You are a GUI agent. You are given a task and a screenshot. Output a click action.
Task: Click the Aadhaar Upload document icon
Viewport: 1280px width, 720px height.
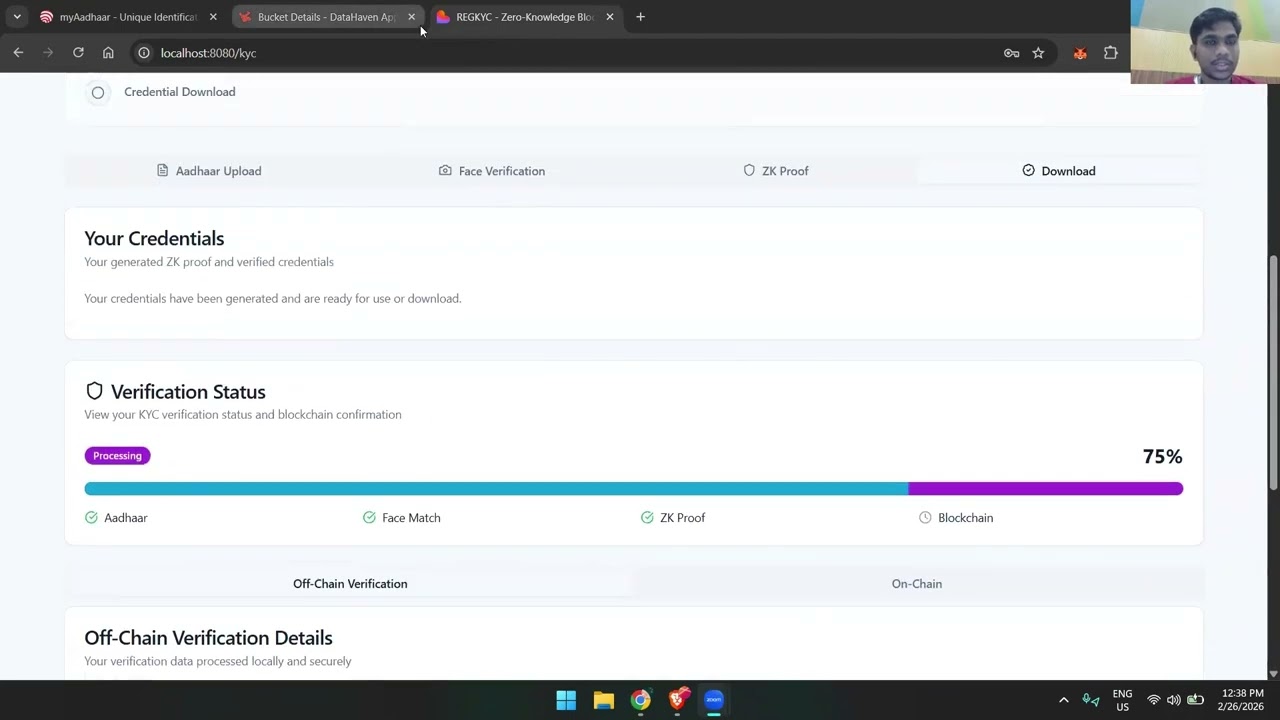[x=163, y=171]
